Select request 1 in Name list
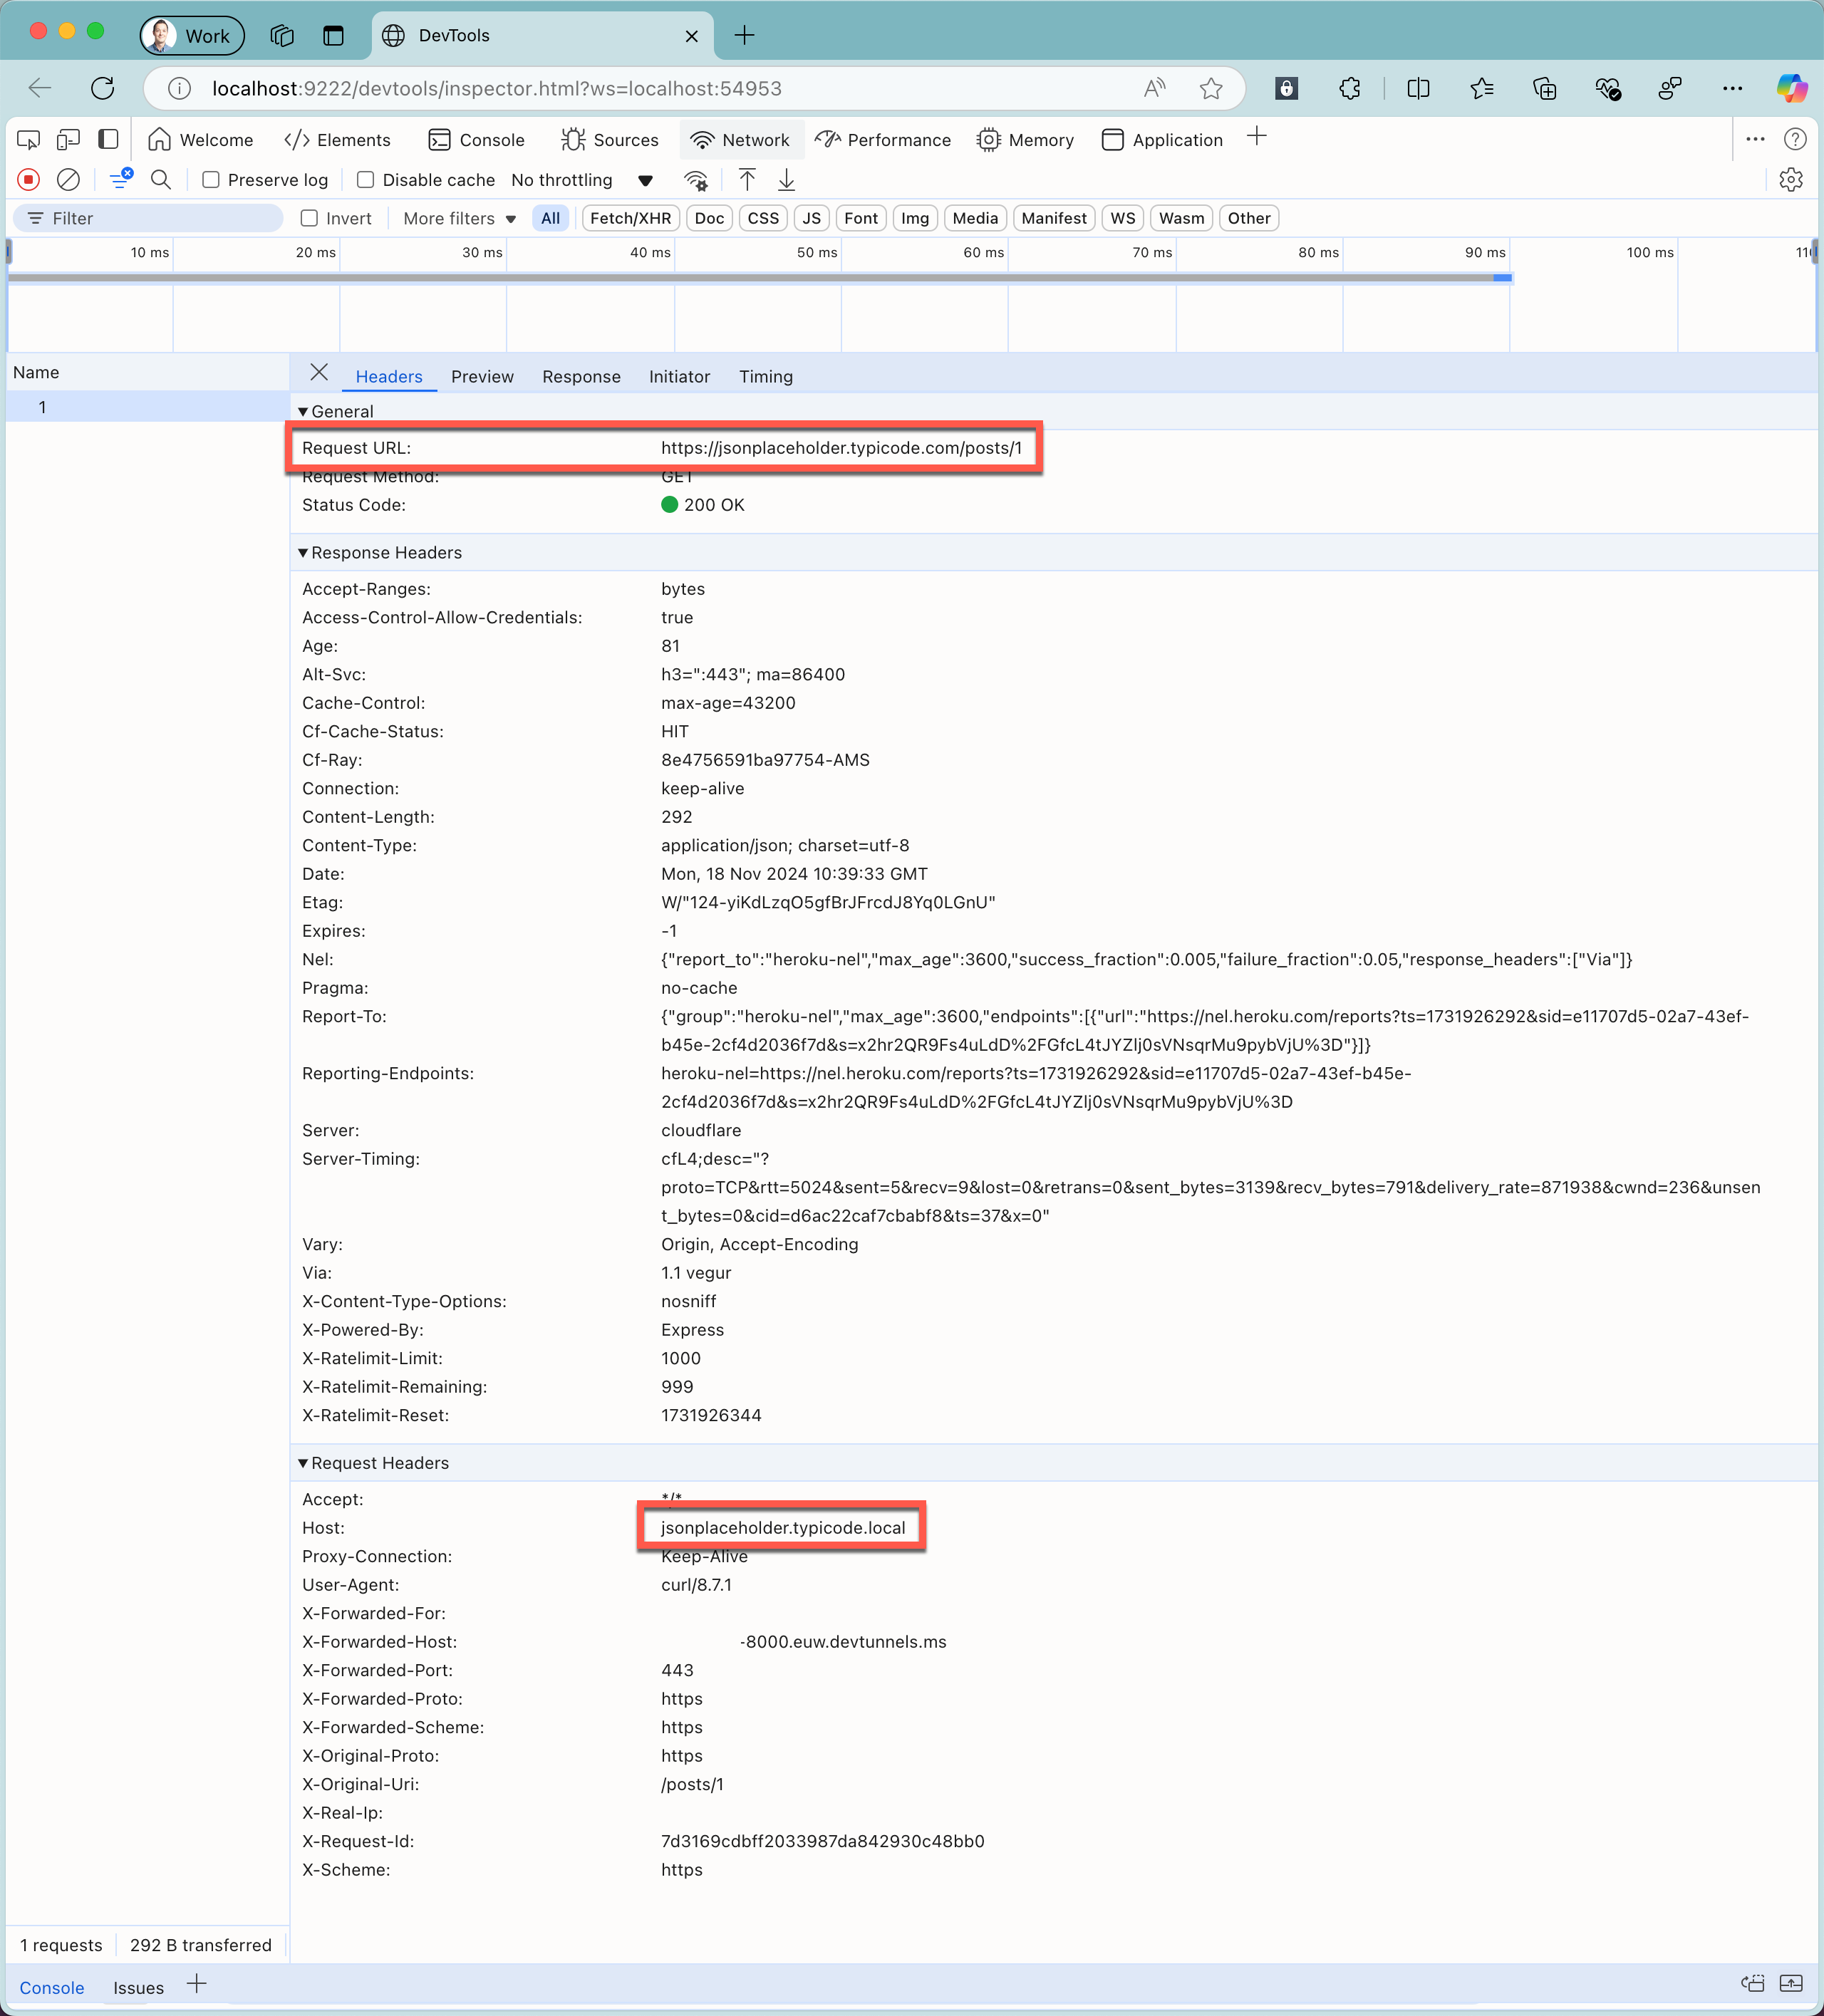Viewport: 1824px width, 2016px height. click(42, 407)
